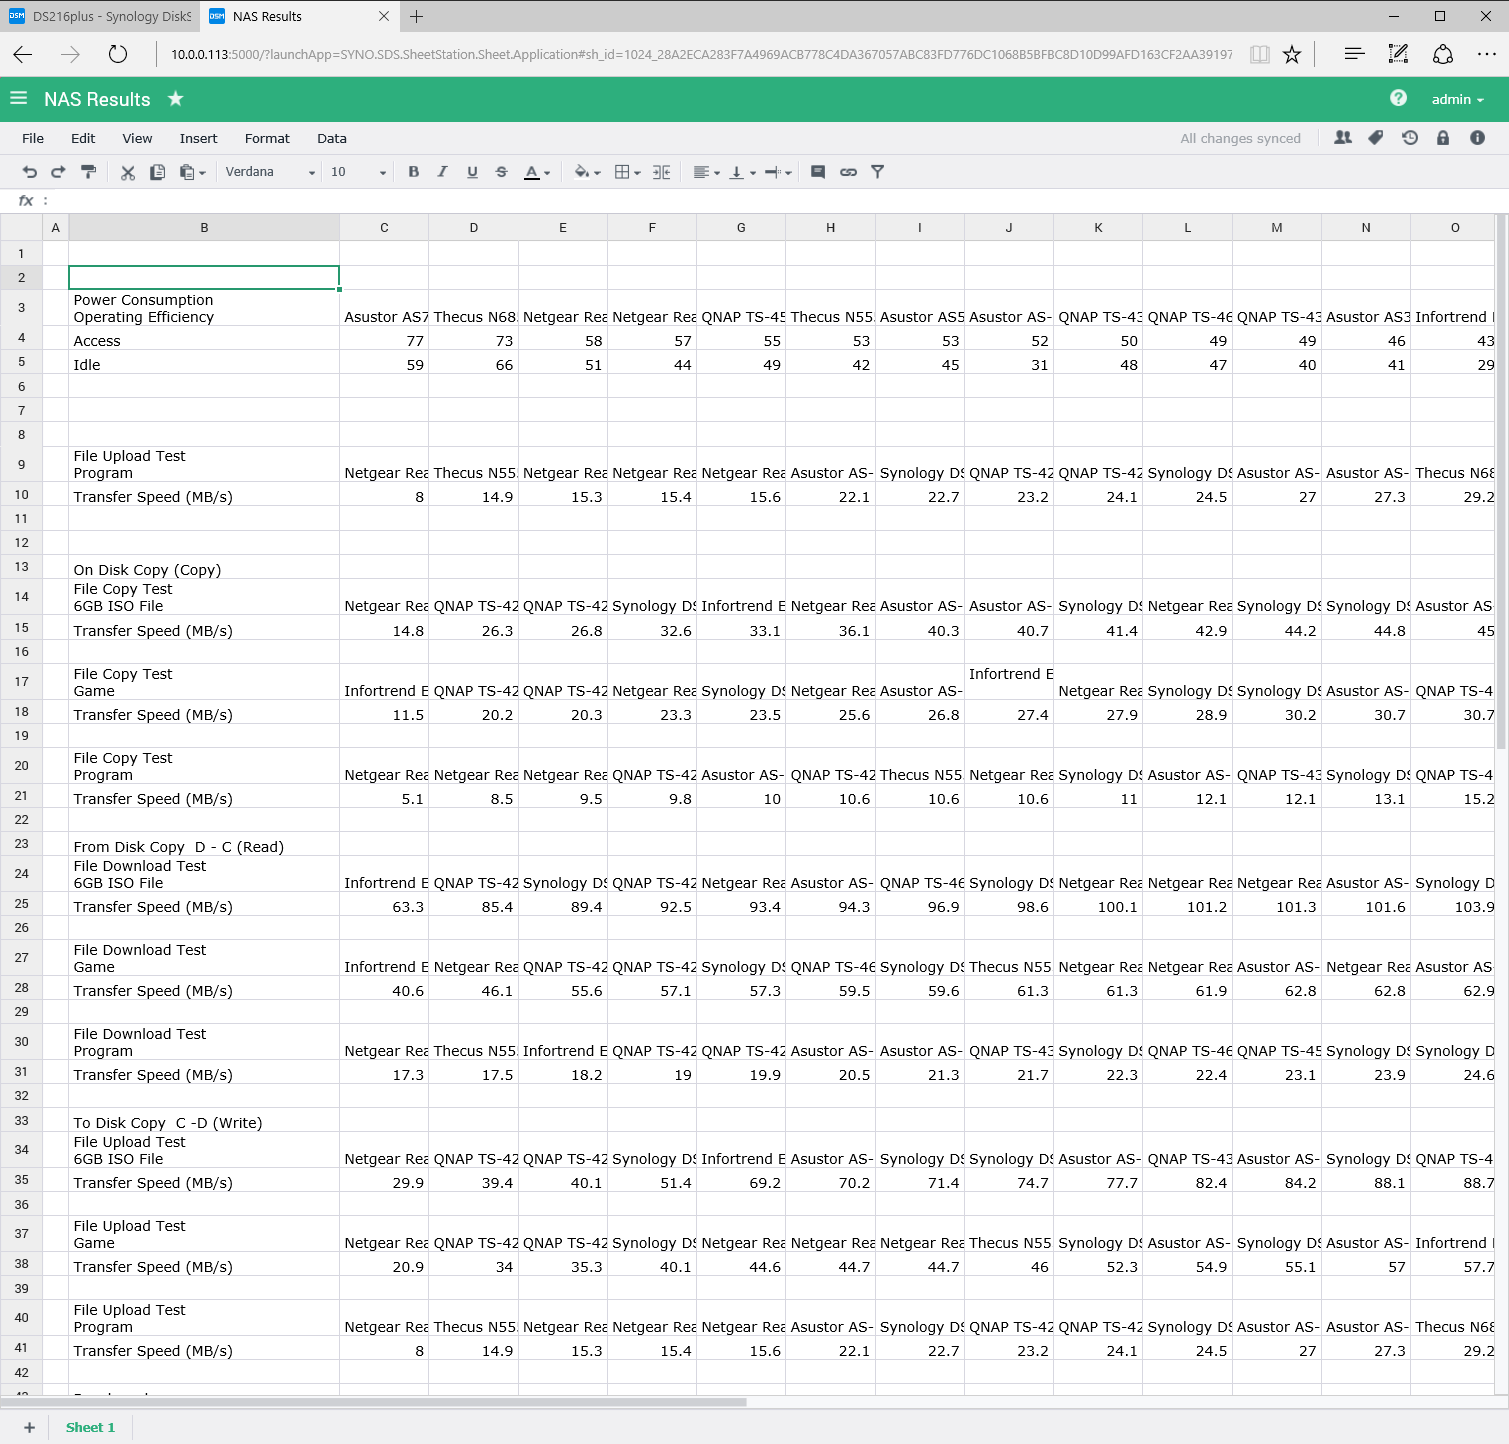Refresh the browser page
Viewport: 1509px width, 1444px height.
[118, 54]
